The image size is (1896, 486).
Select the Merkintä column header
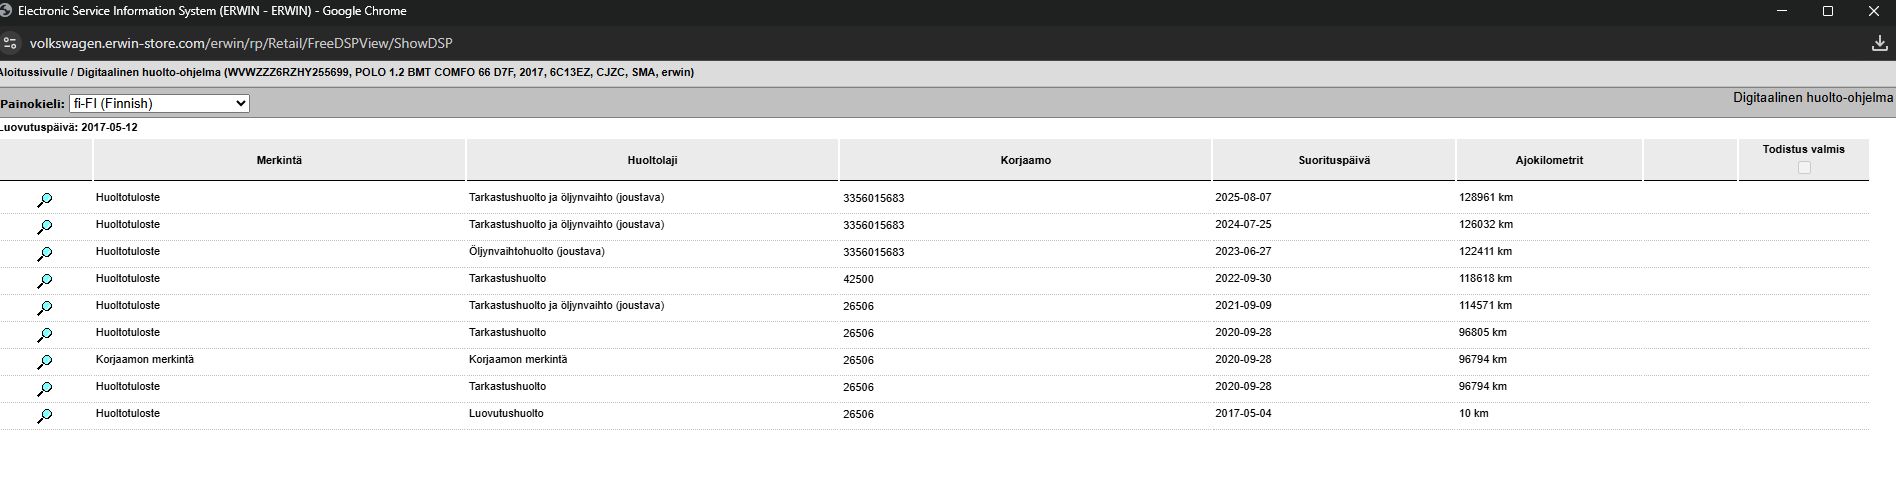(x=279, y=160)
